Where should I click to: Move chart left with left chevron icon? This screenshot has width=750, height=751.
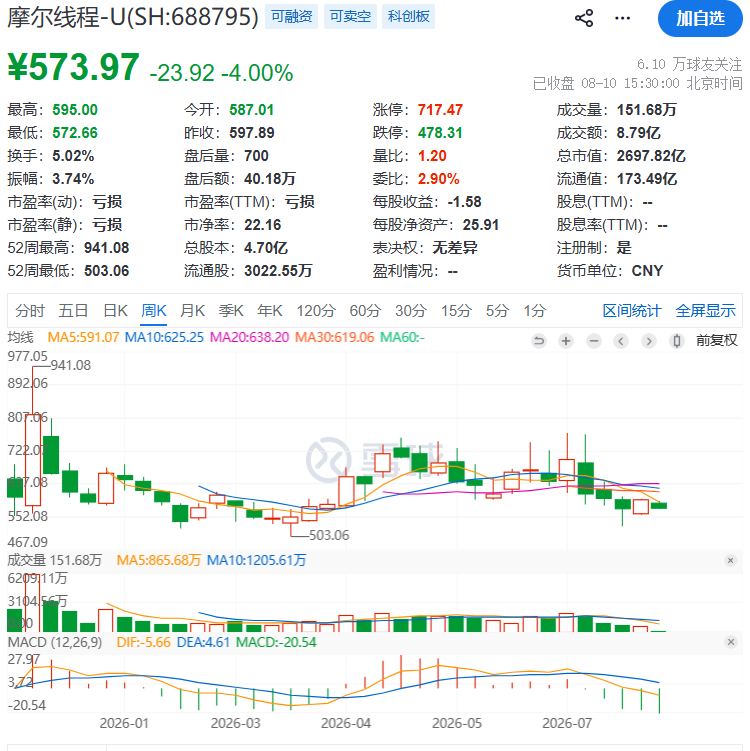621,341
